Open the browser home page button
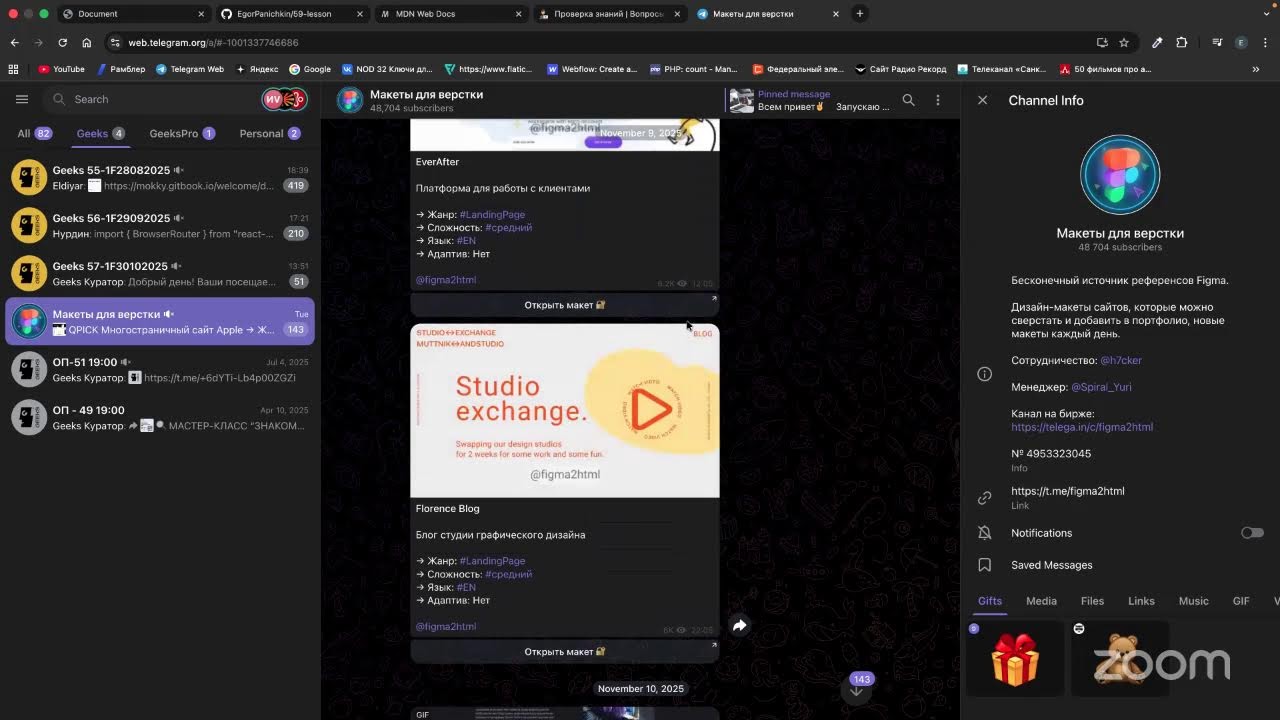Viewport: 1280px width, 720px height. click(x=87, y=43)
